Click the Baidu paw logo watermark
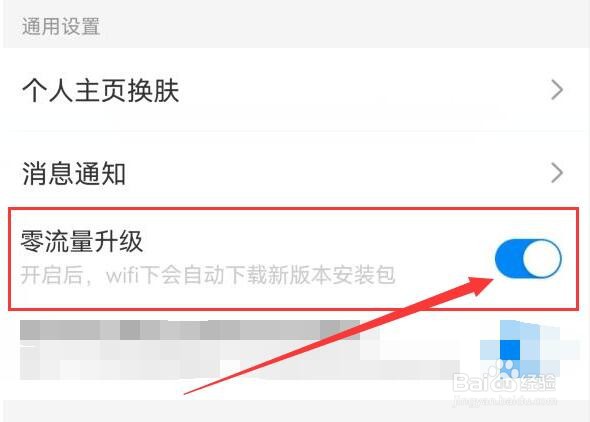 [505, 376]
